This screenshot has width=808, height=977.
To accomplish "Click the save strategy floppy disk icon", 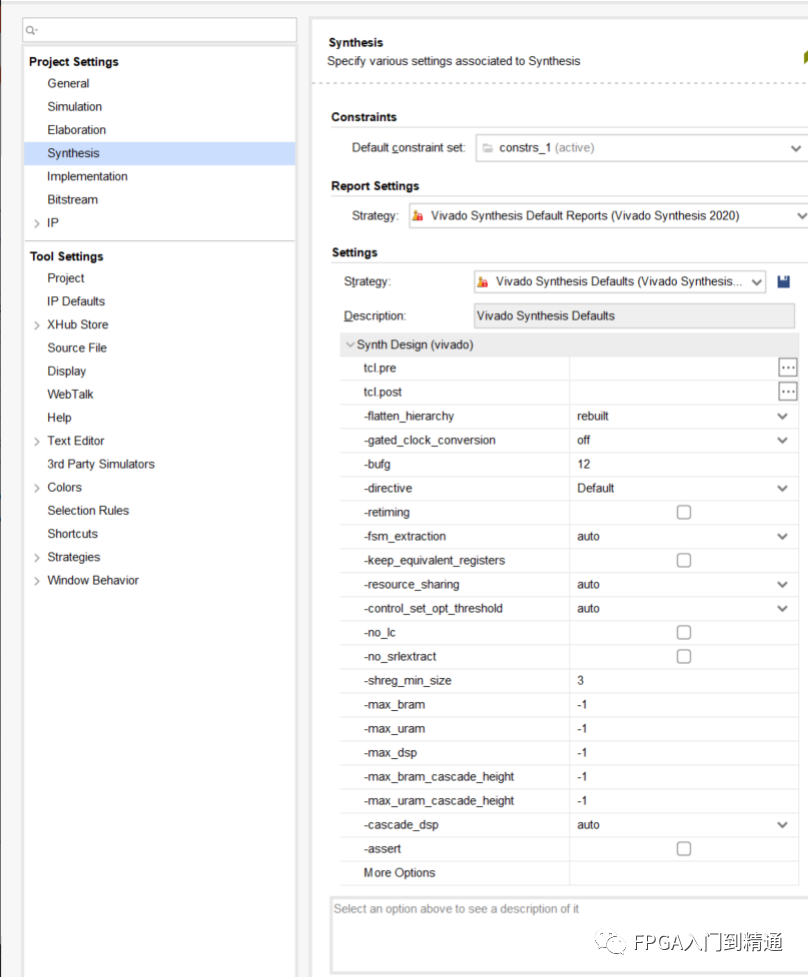I will pos(783,282).
